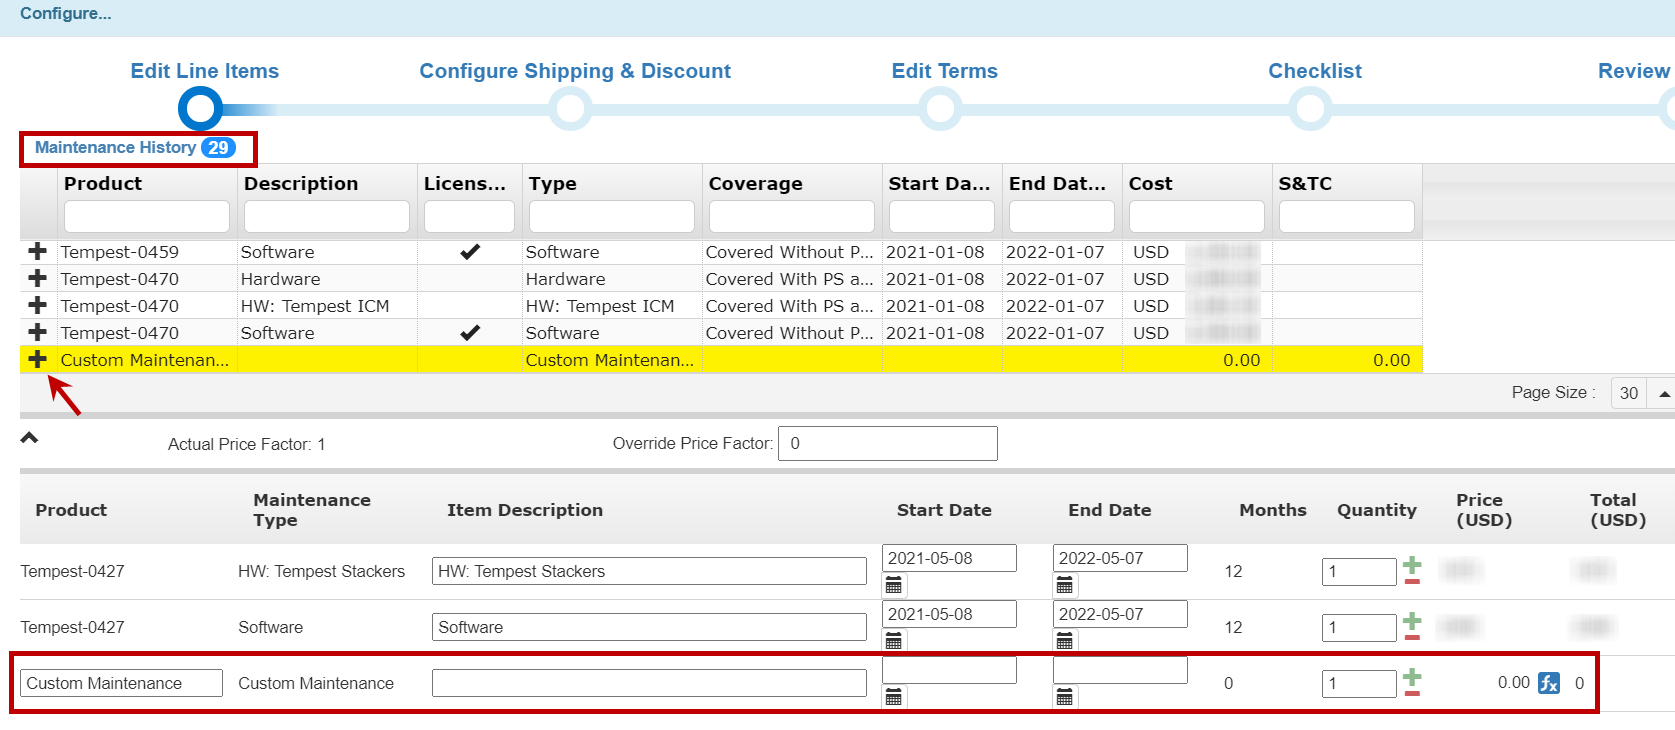The height and width of the screenshot is (730, 1675).
Task: Click the Override Price Factor field
Action: pos(887,443)
